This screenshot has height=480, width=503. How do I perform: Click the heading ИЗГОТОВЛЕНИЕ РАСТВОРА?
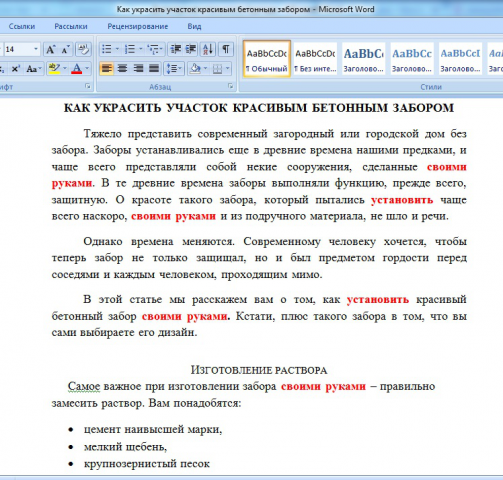(259, 370)
